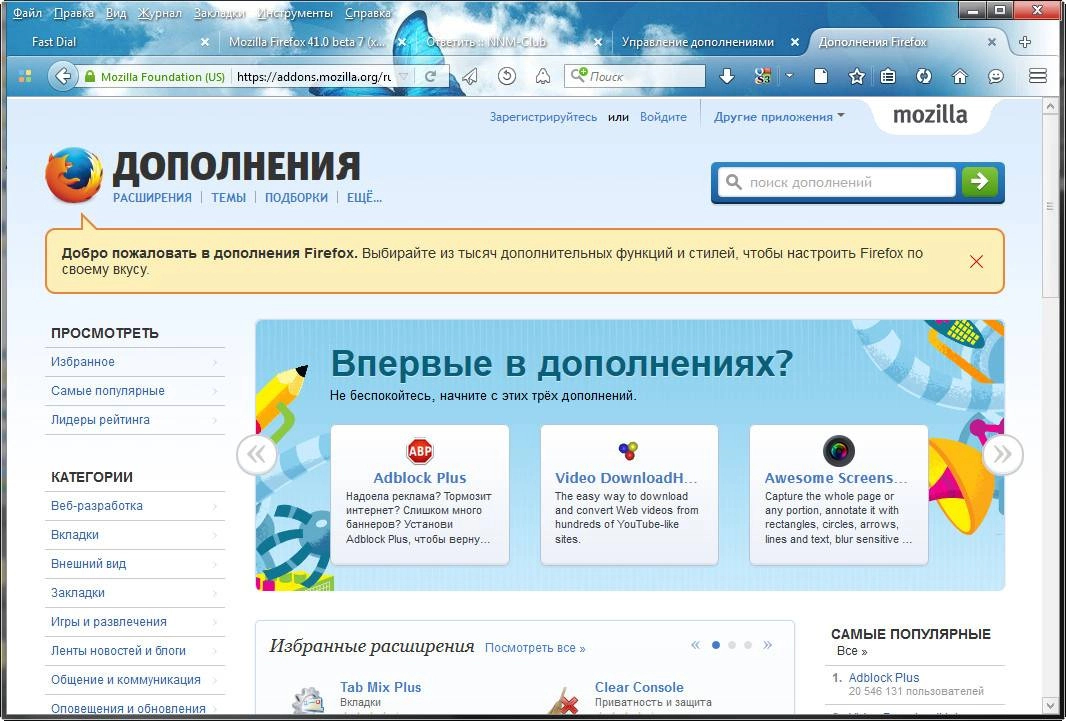Click the mozilla tab logo at top right

930,115
